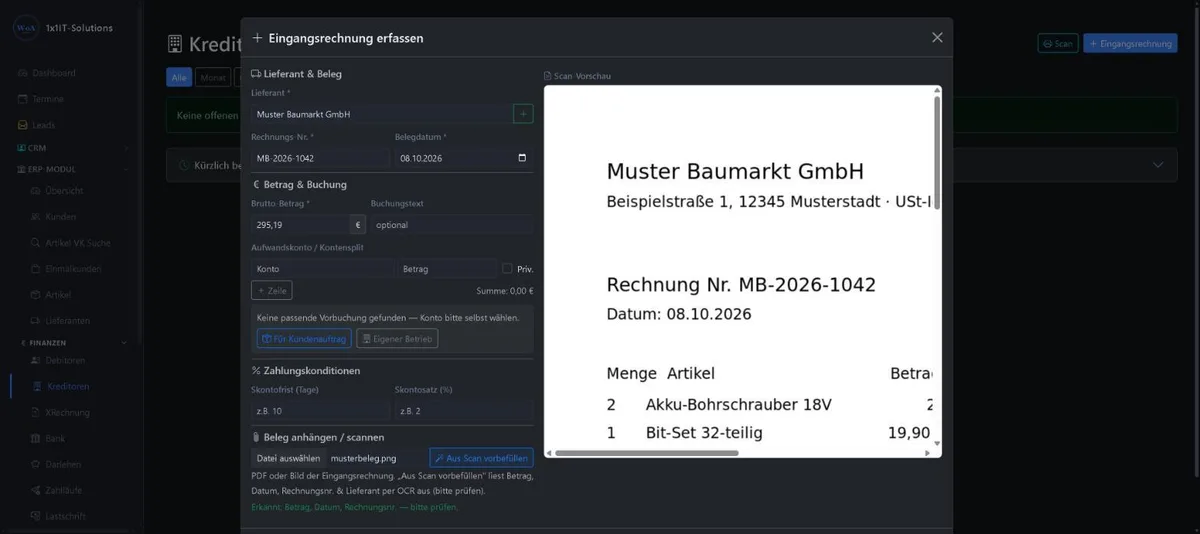Click the left arrow of the preview scrollbar
Screen dimensions: 1200x534
coord(549,453)
